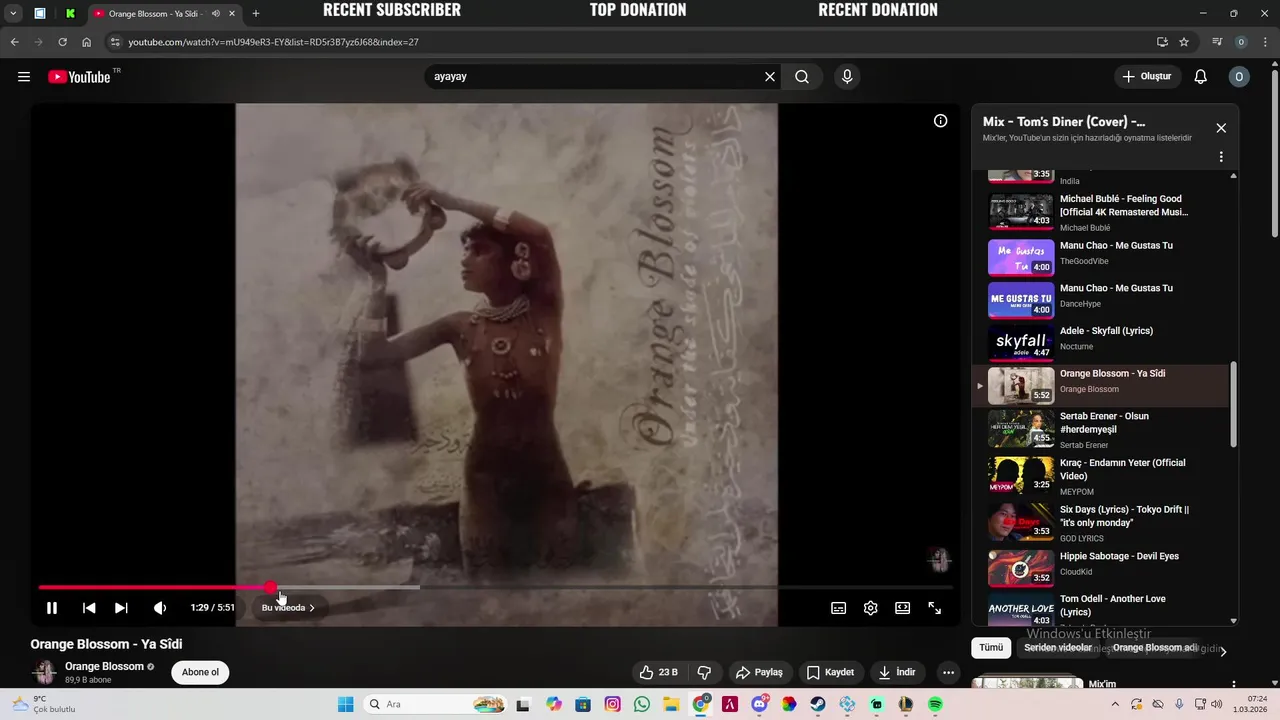Select the 'Tümü' filter chip

pos(991,648)
